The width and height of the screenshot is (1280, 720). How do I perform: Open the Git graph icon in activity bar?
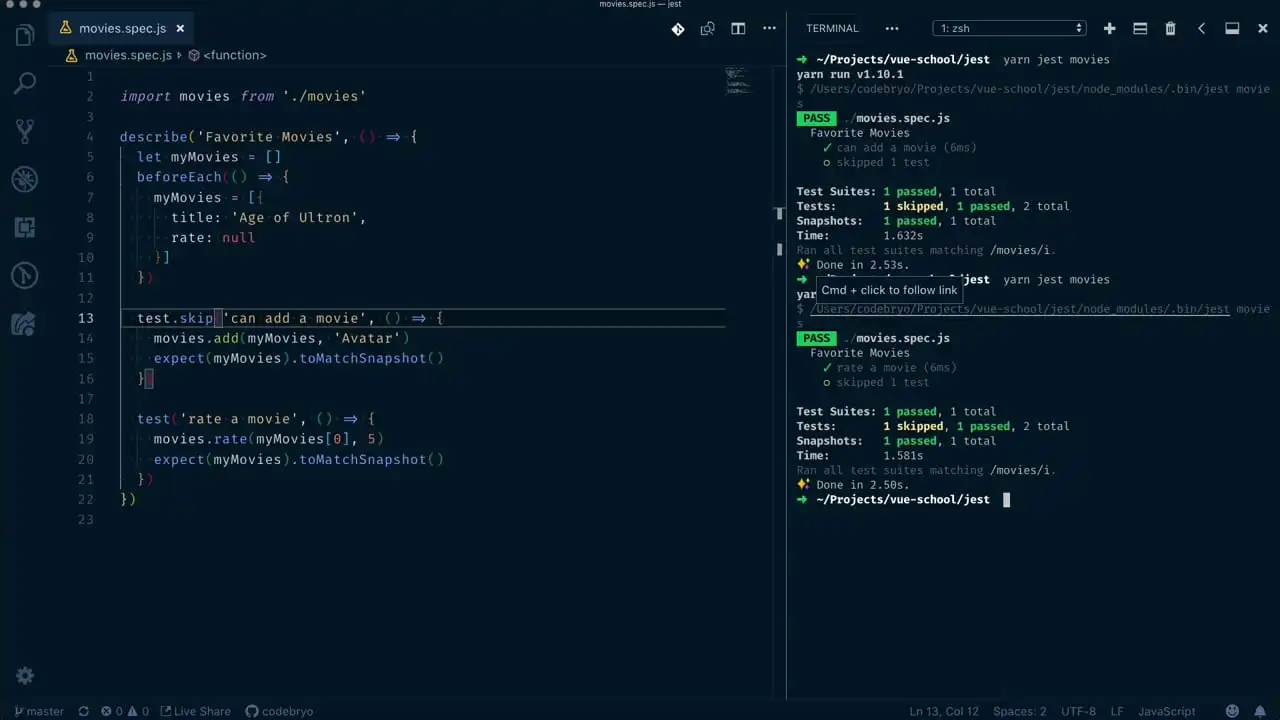point(25,275)
